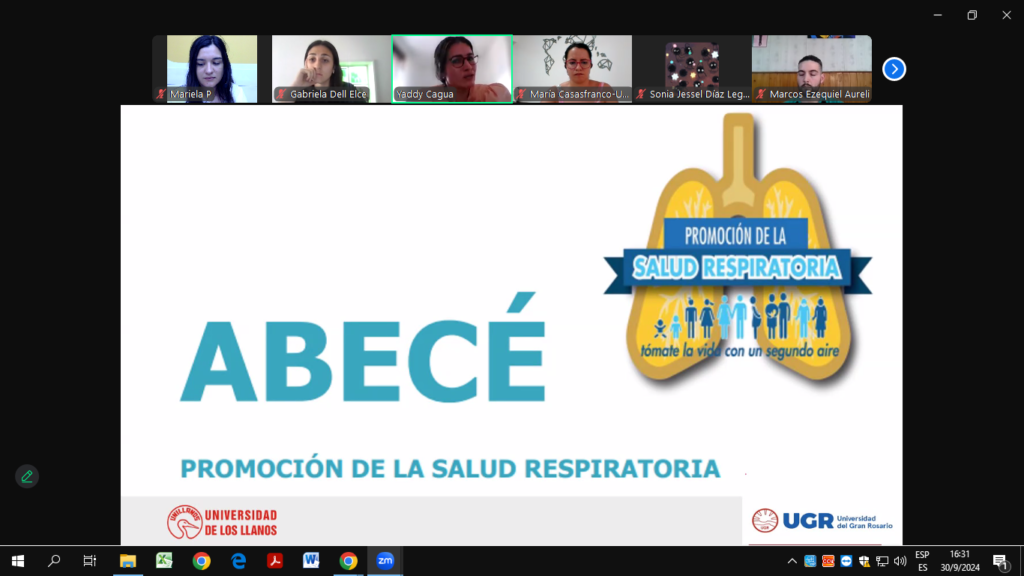Screen dimensions: 1024x576
Task: Open notification center icon
Action: click(x=1000, y=561)
